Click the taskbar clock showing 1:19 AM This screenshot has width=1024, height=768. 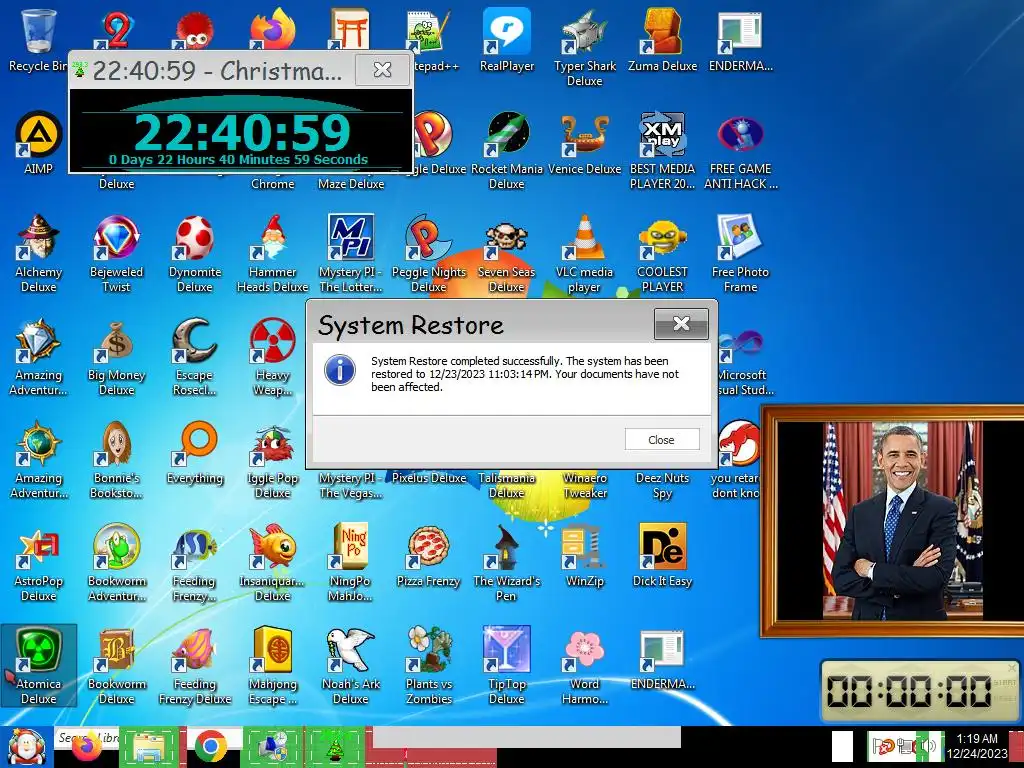tap(977, 746)
